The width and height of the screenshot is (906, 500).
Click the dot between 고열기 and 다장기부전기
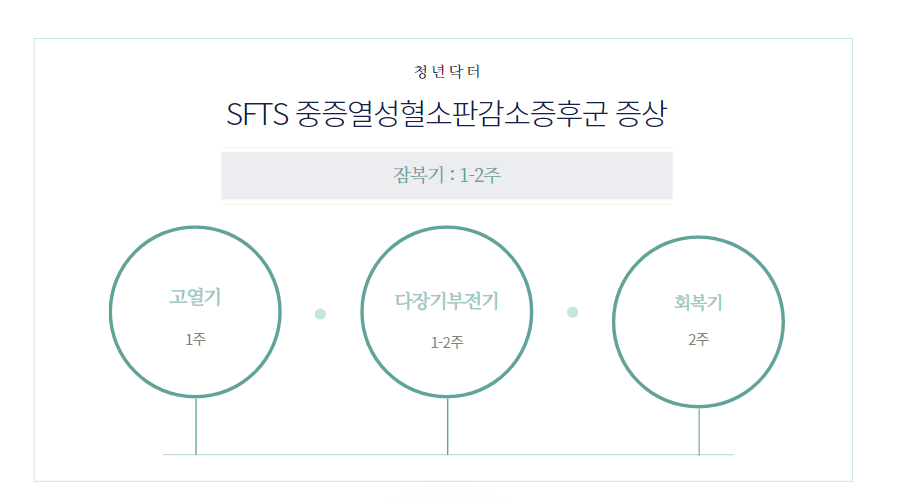click(x=320, y=314)
